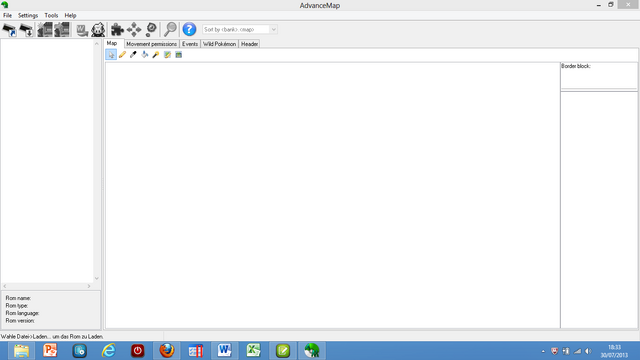This screenshot has width=640, height=360.
Task: Click the map list scroll-up arrow
Action: tap(97, 43)
